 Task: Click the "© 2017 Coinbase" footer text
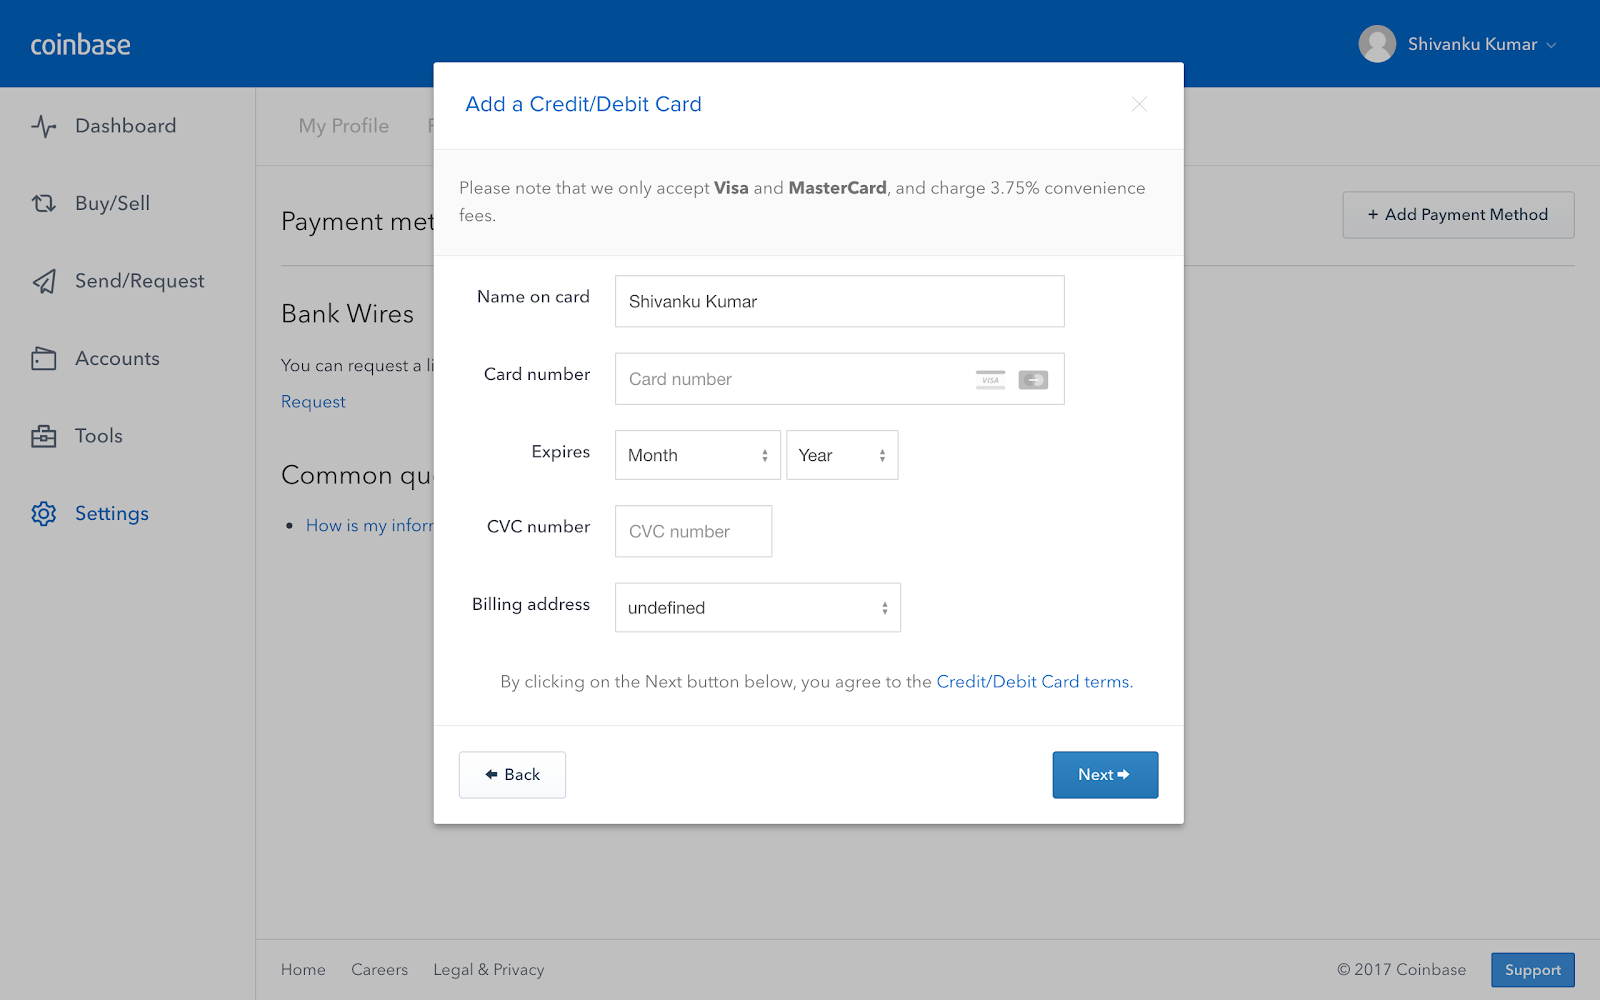coord(1401,970)
